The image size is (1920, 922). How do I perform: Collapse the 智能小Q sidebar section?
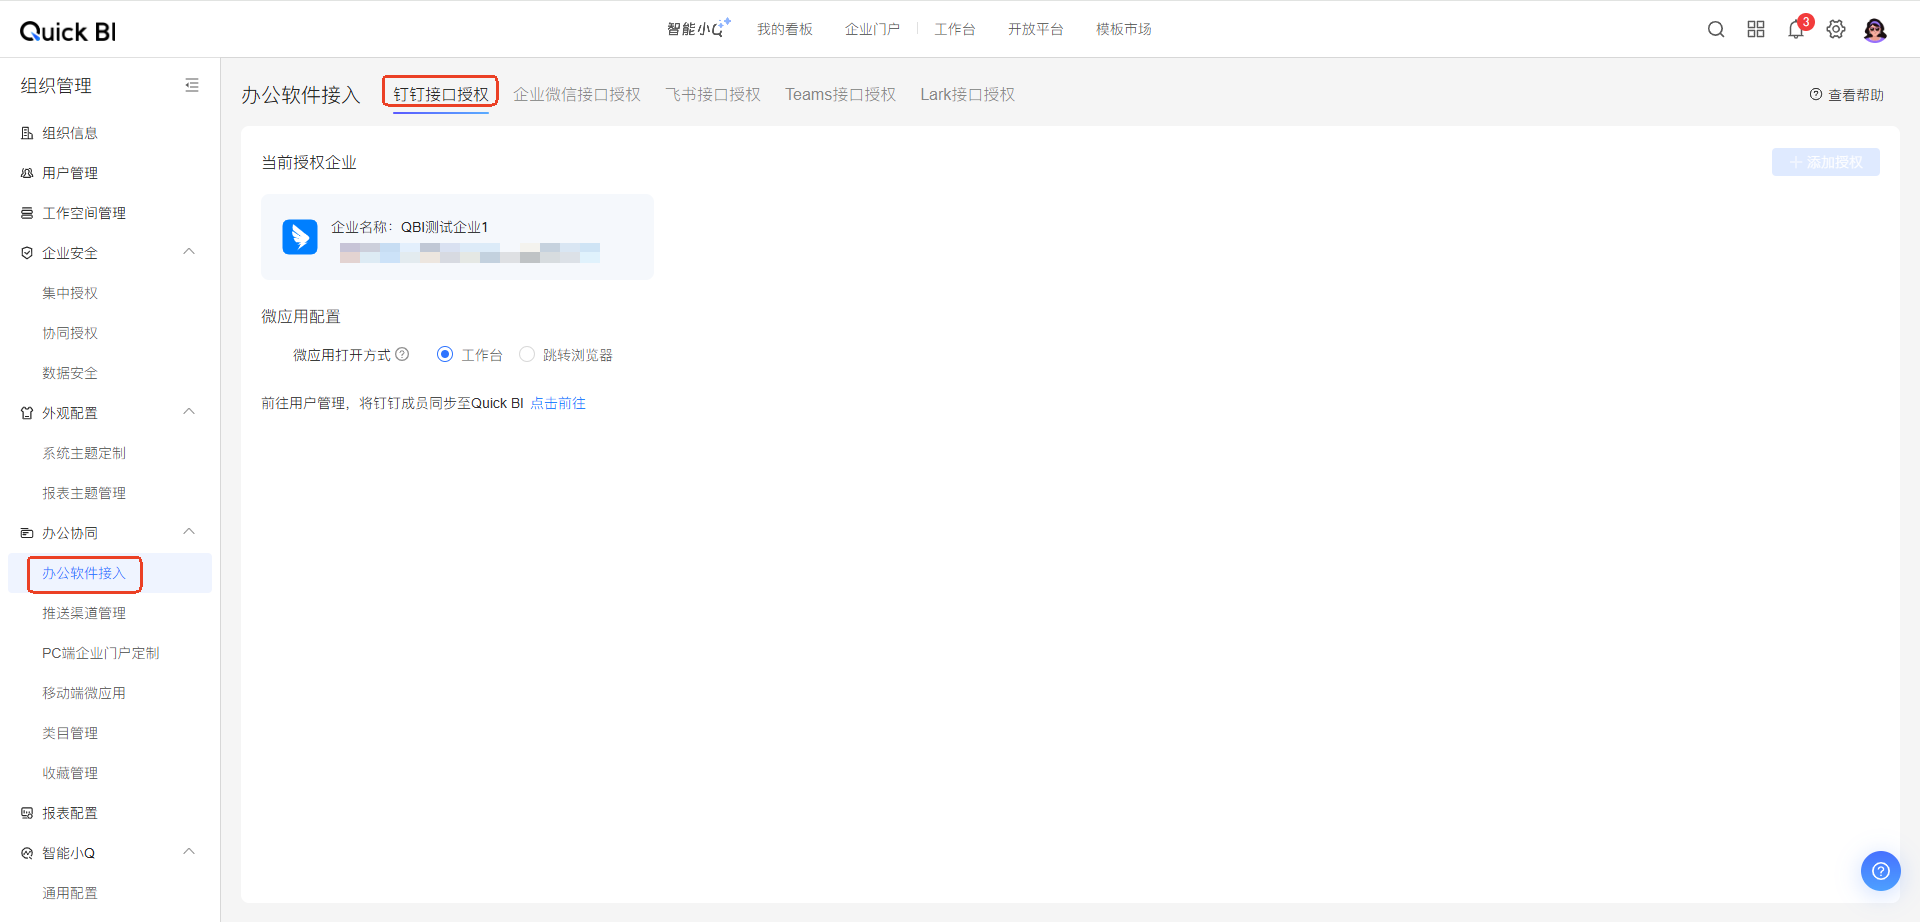(x=189, y=852)
